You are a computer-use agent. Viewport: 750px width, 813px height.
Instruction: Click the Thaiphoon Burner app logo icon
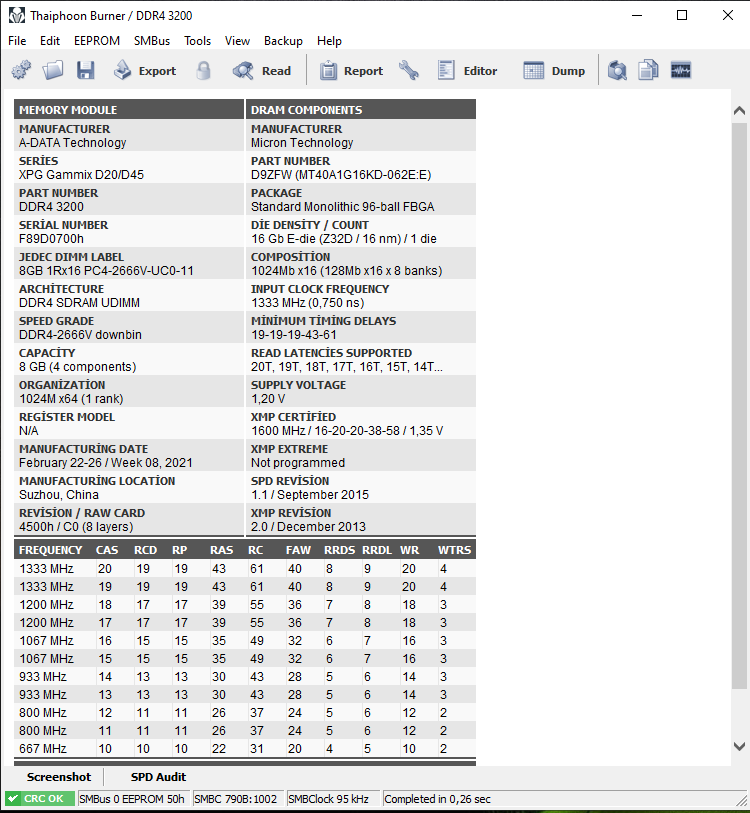17,16
